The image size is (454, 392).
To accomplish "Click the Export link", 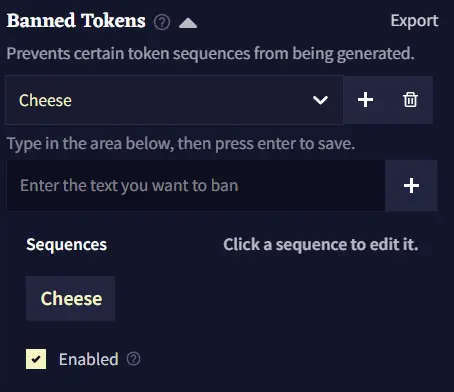I will (414, 21).
